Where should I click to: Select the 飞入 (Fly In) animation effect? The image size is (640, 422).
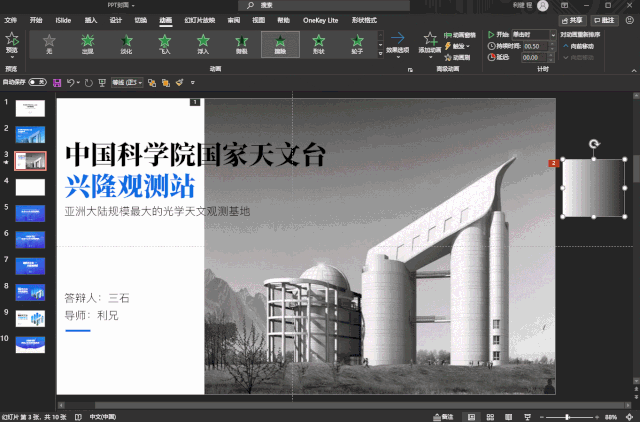164,42
